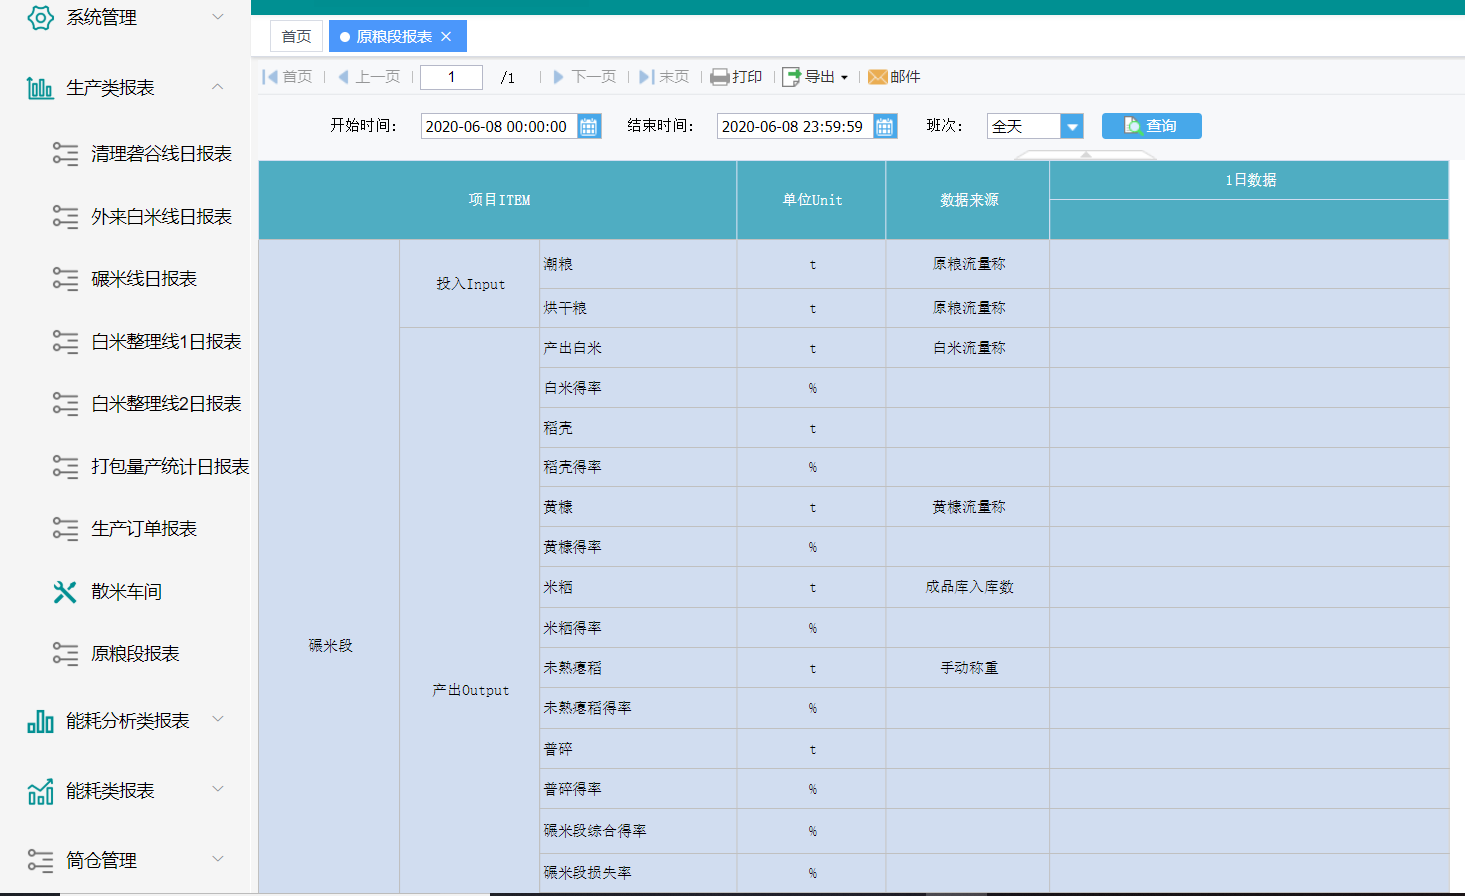This screenshot has height=896, width=1465.
Task: Expand the 能耗分析类报表 section
Action: click(217, 718)
